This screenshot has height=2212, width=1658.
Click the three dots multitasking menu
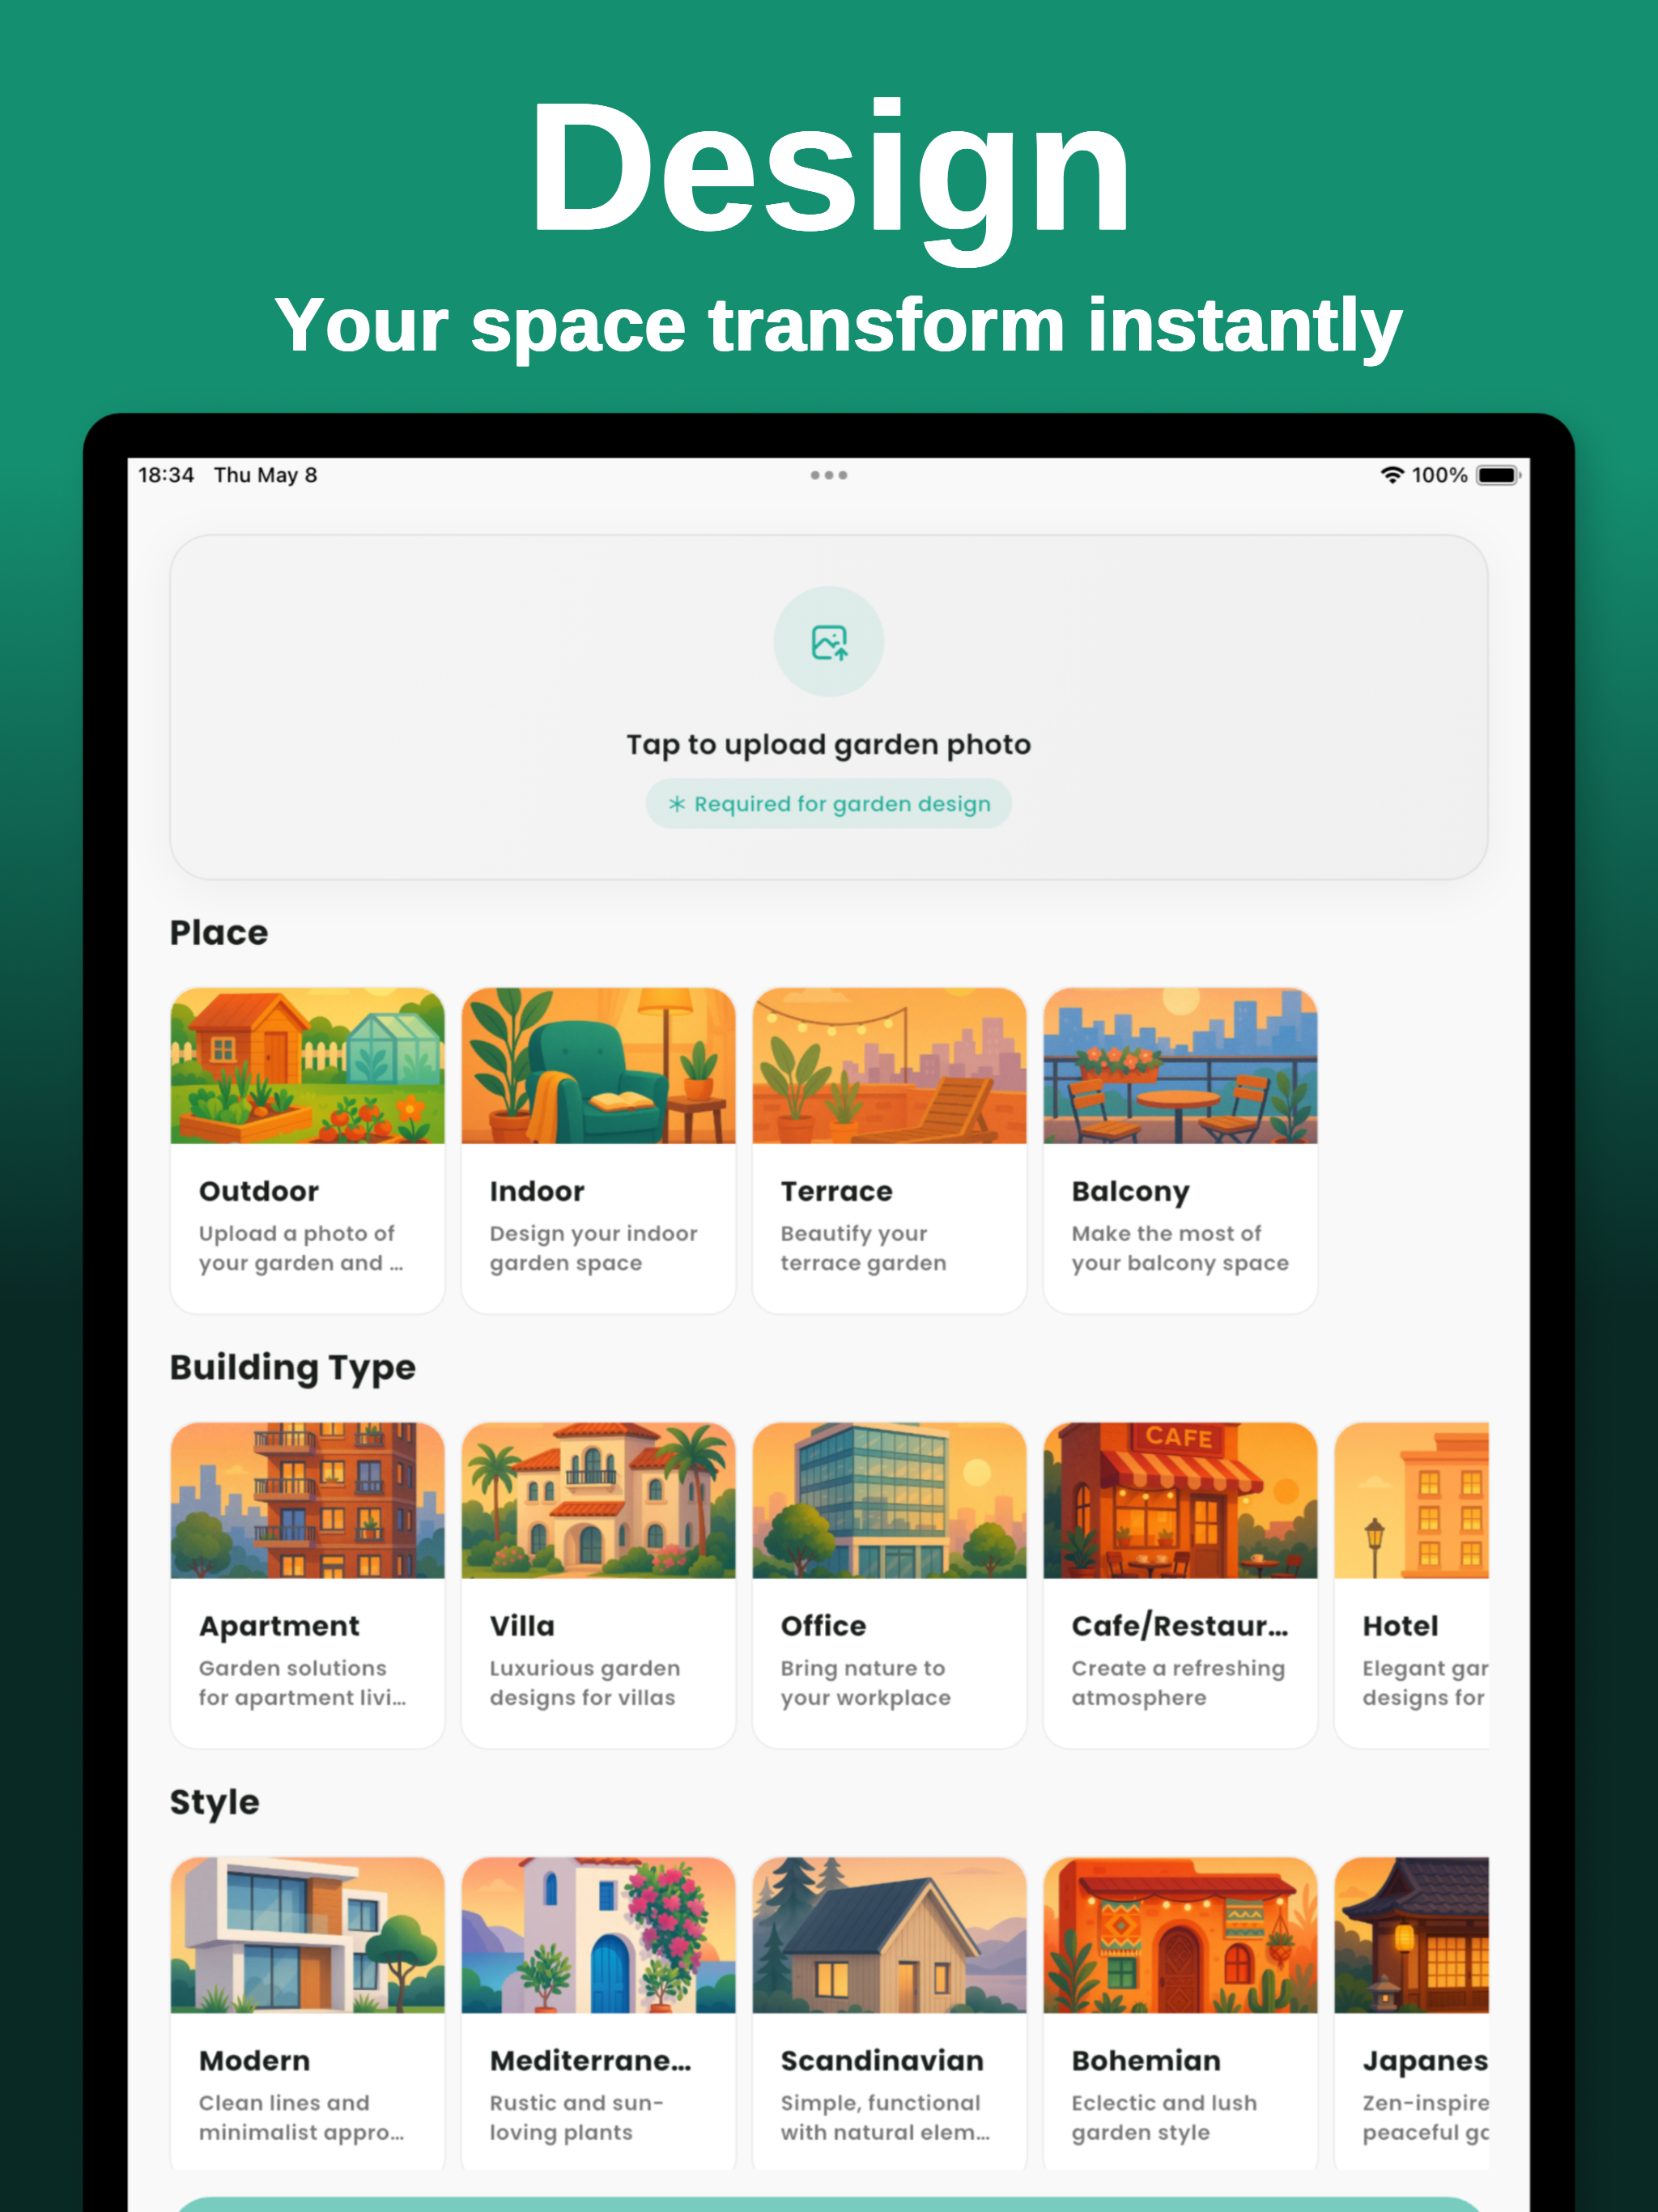pos(828,475)
